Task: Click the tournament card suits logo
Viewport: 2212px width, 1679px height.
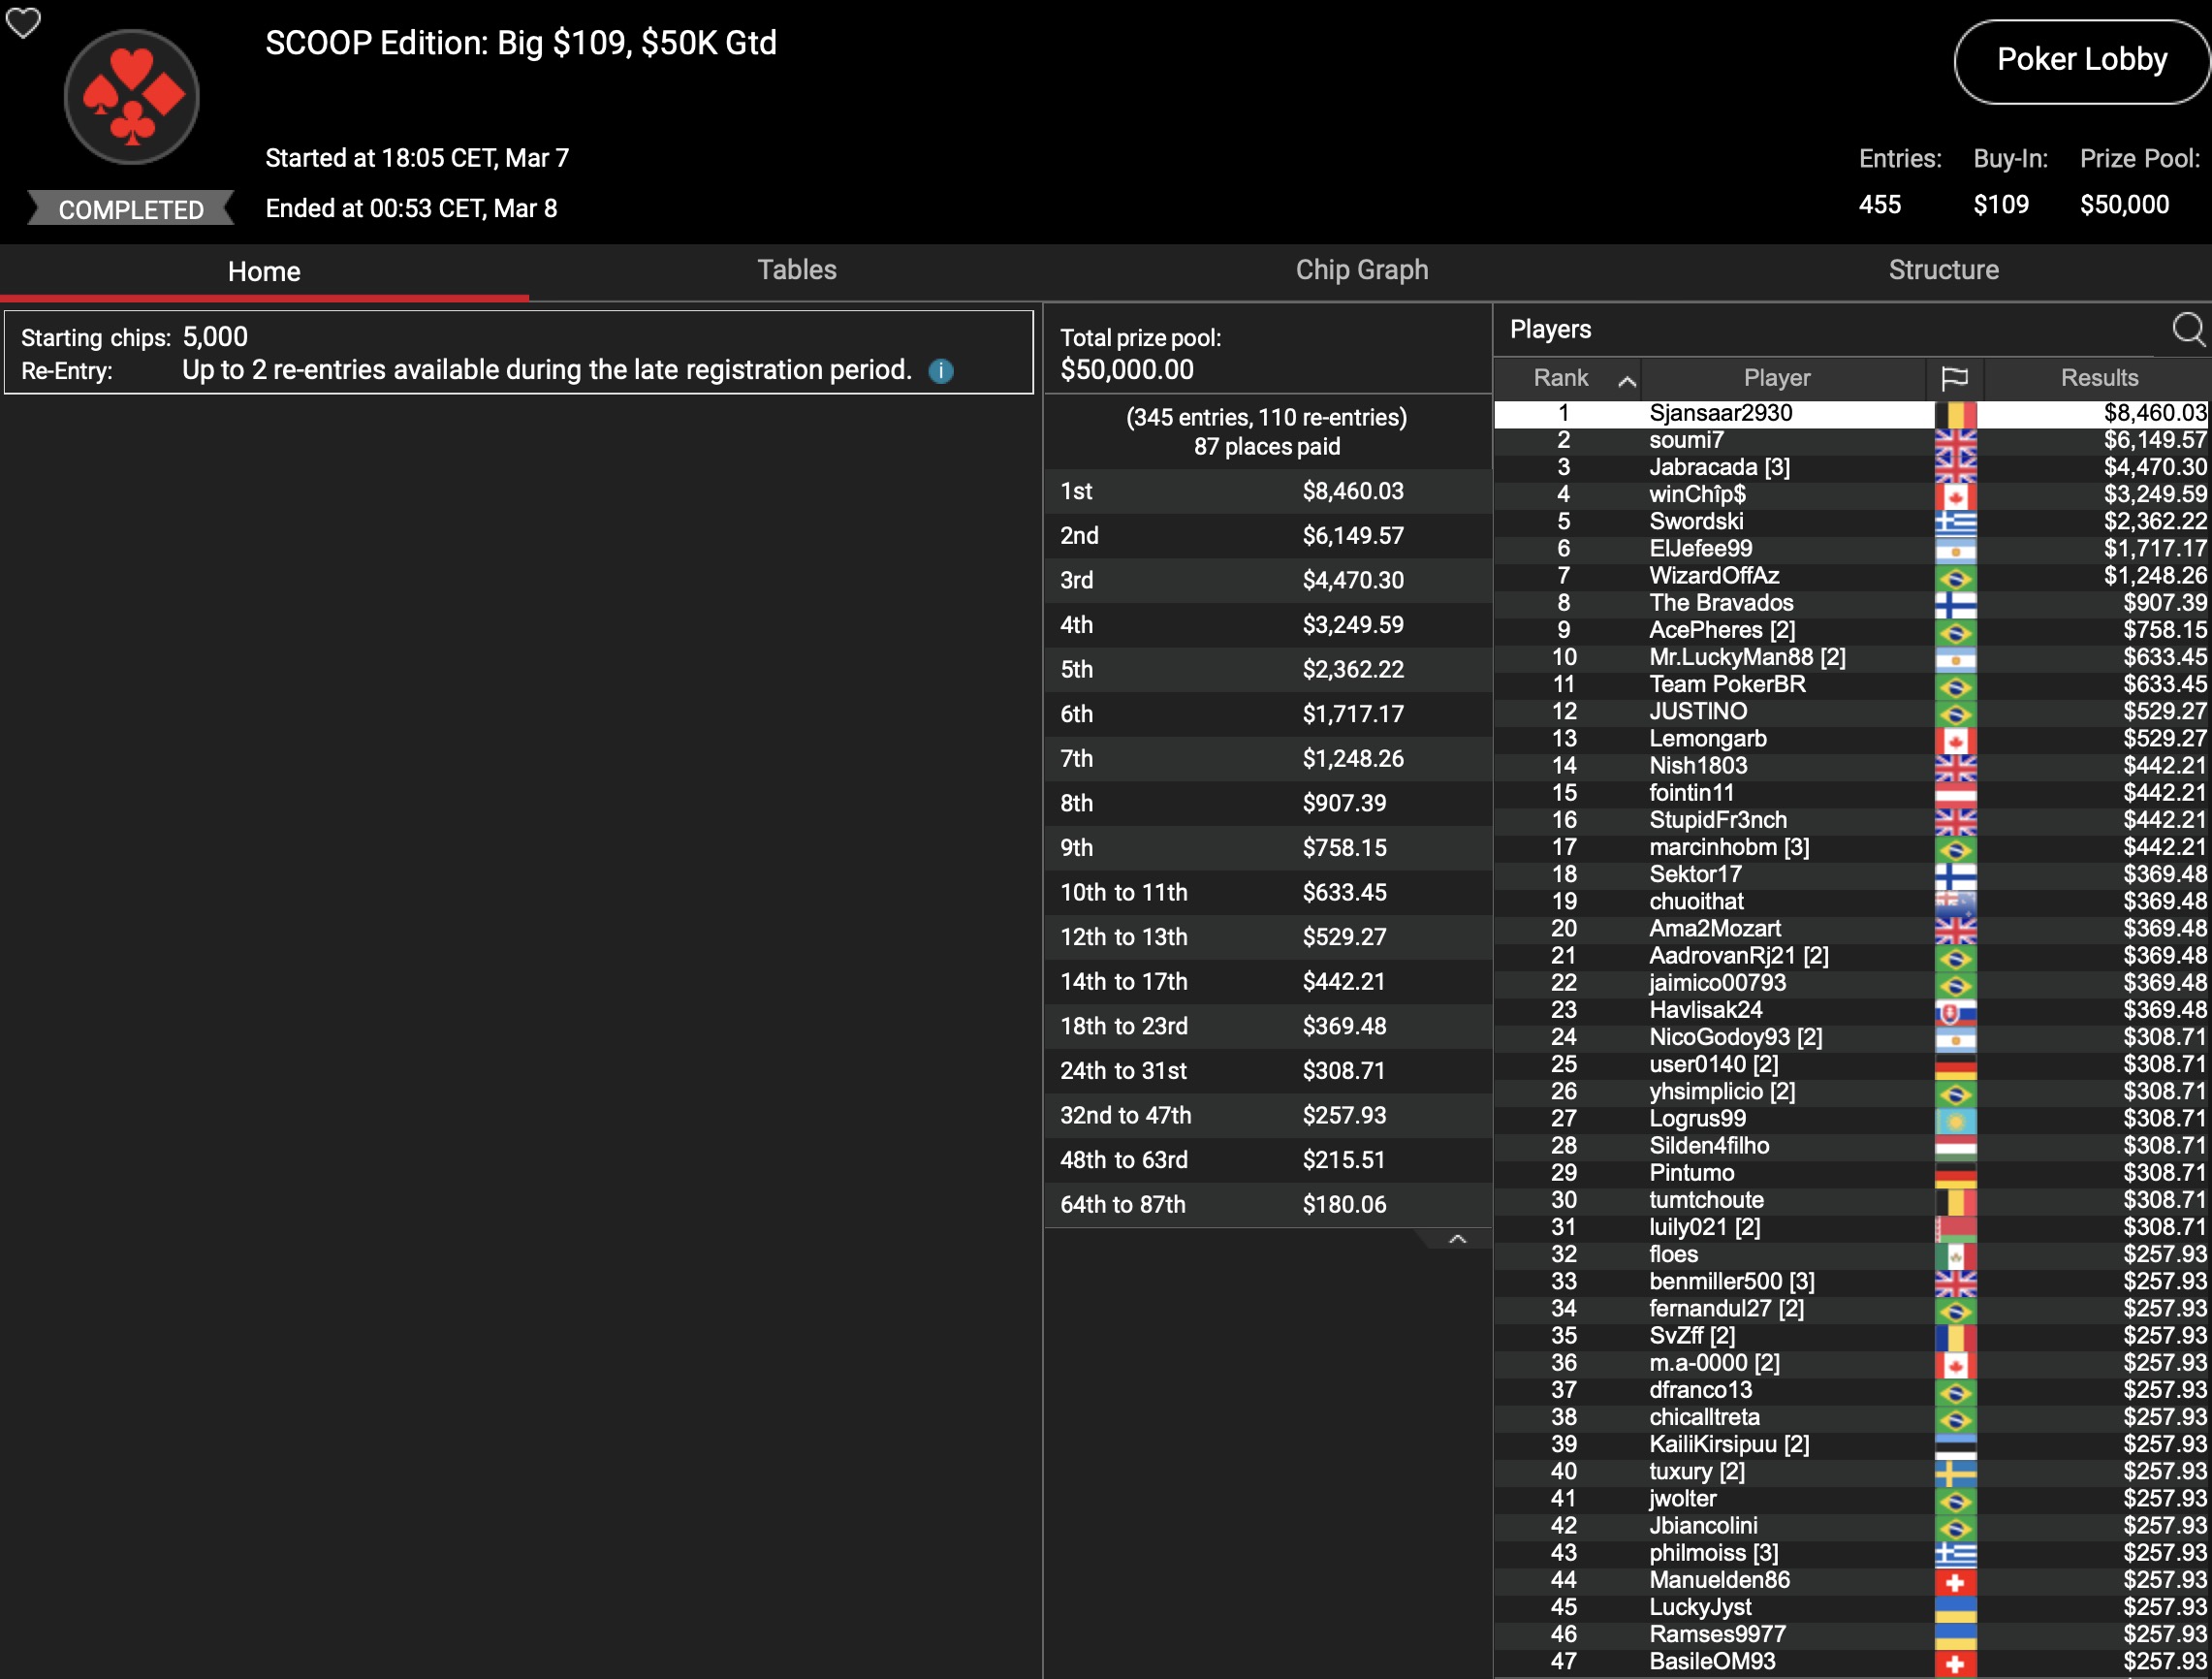Action: [x=132, y=97]
